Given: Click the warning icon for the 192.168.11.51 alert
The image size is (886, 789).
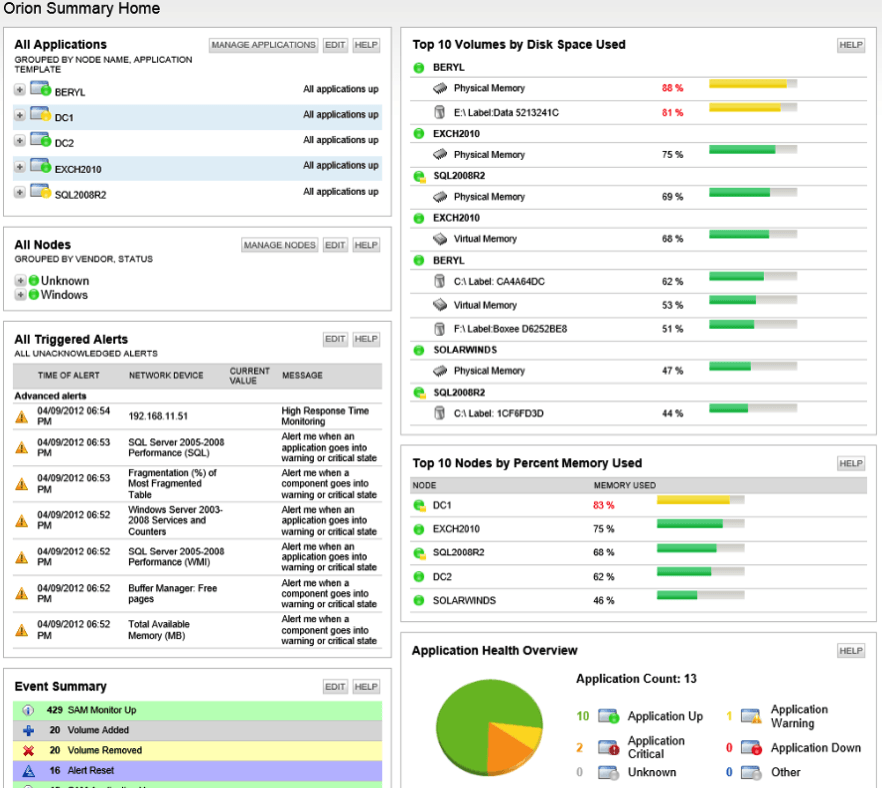Looking at the screenshot, I should pyautogui.click(x=21, y=417).
